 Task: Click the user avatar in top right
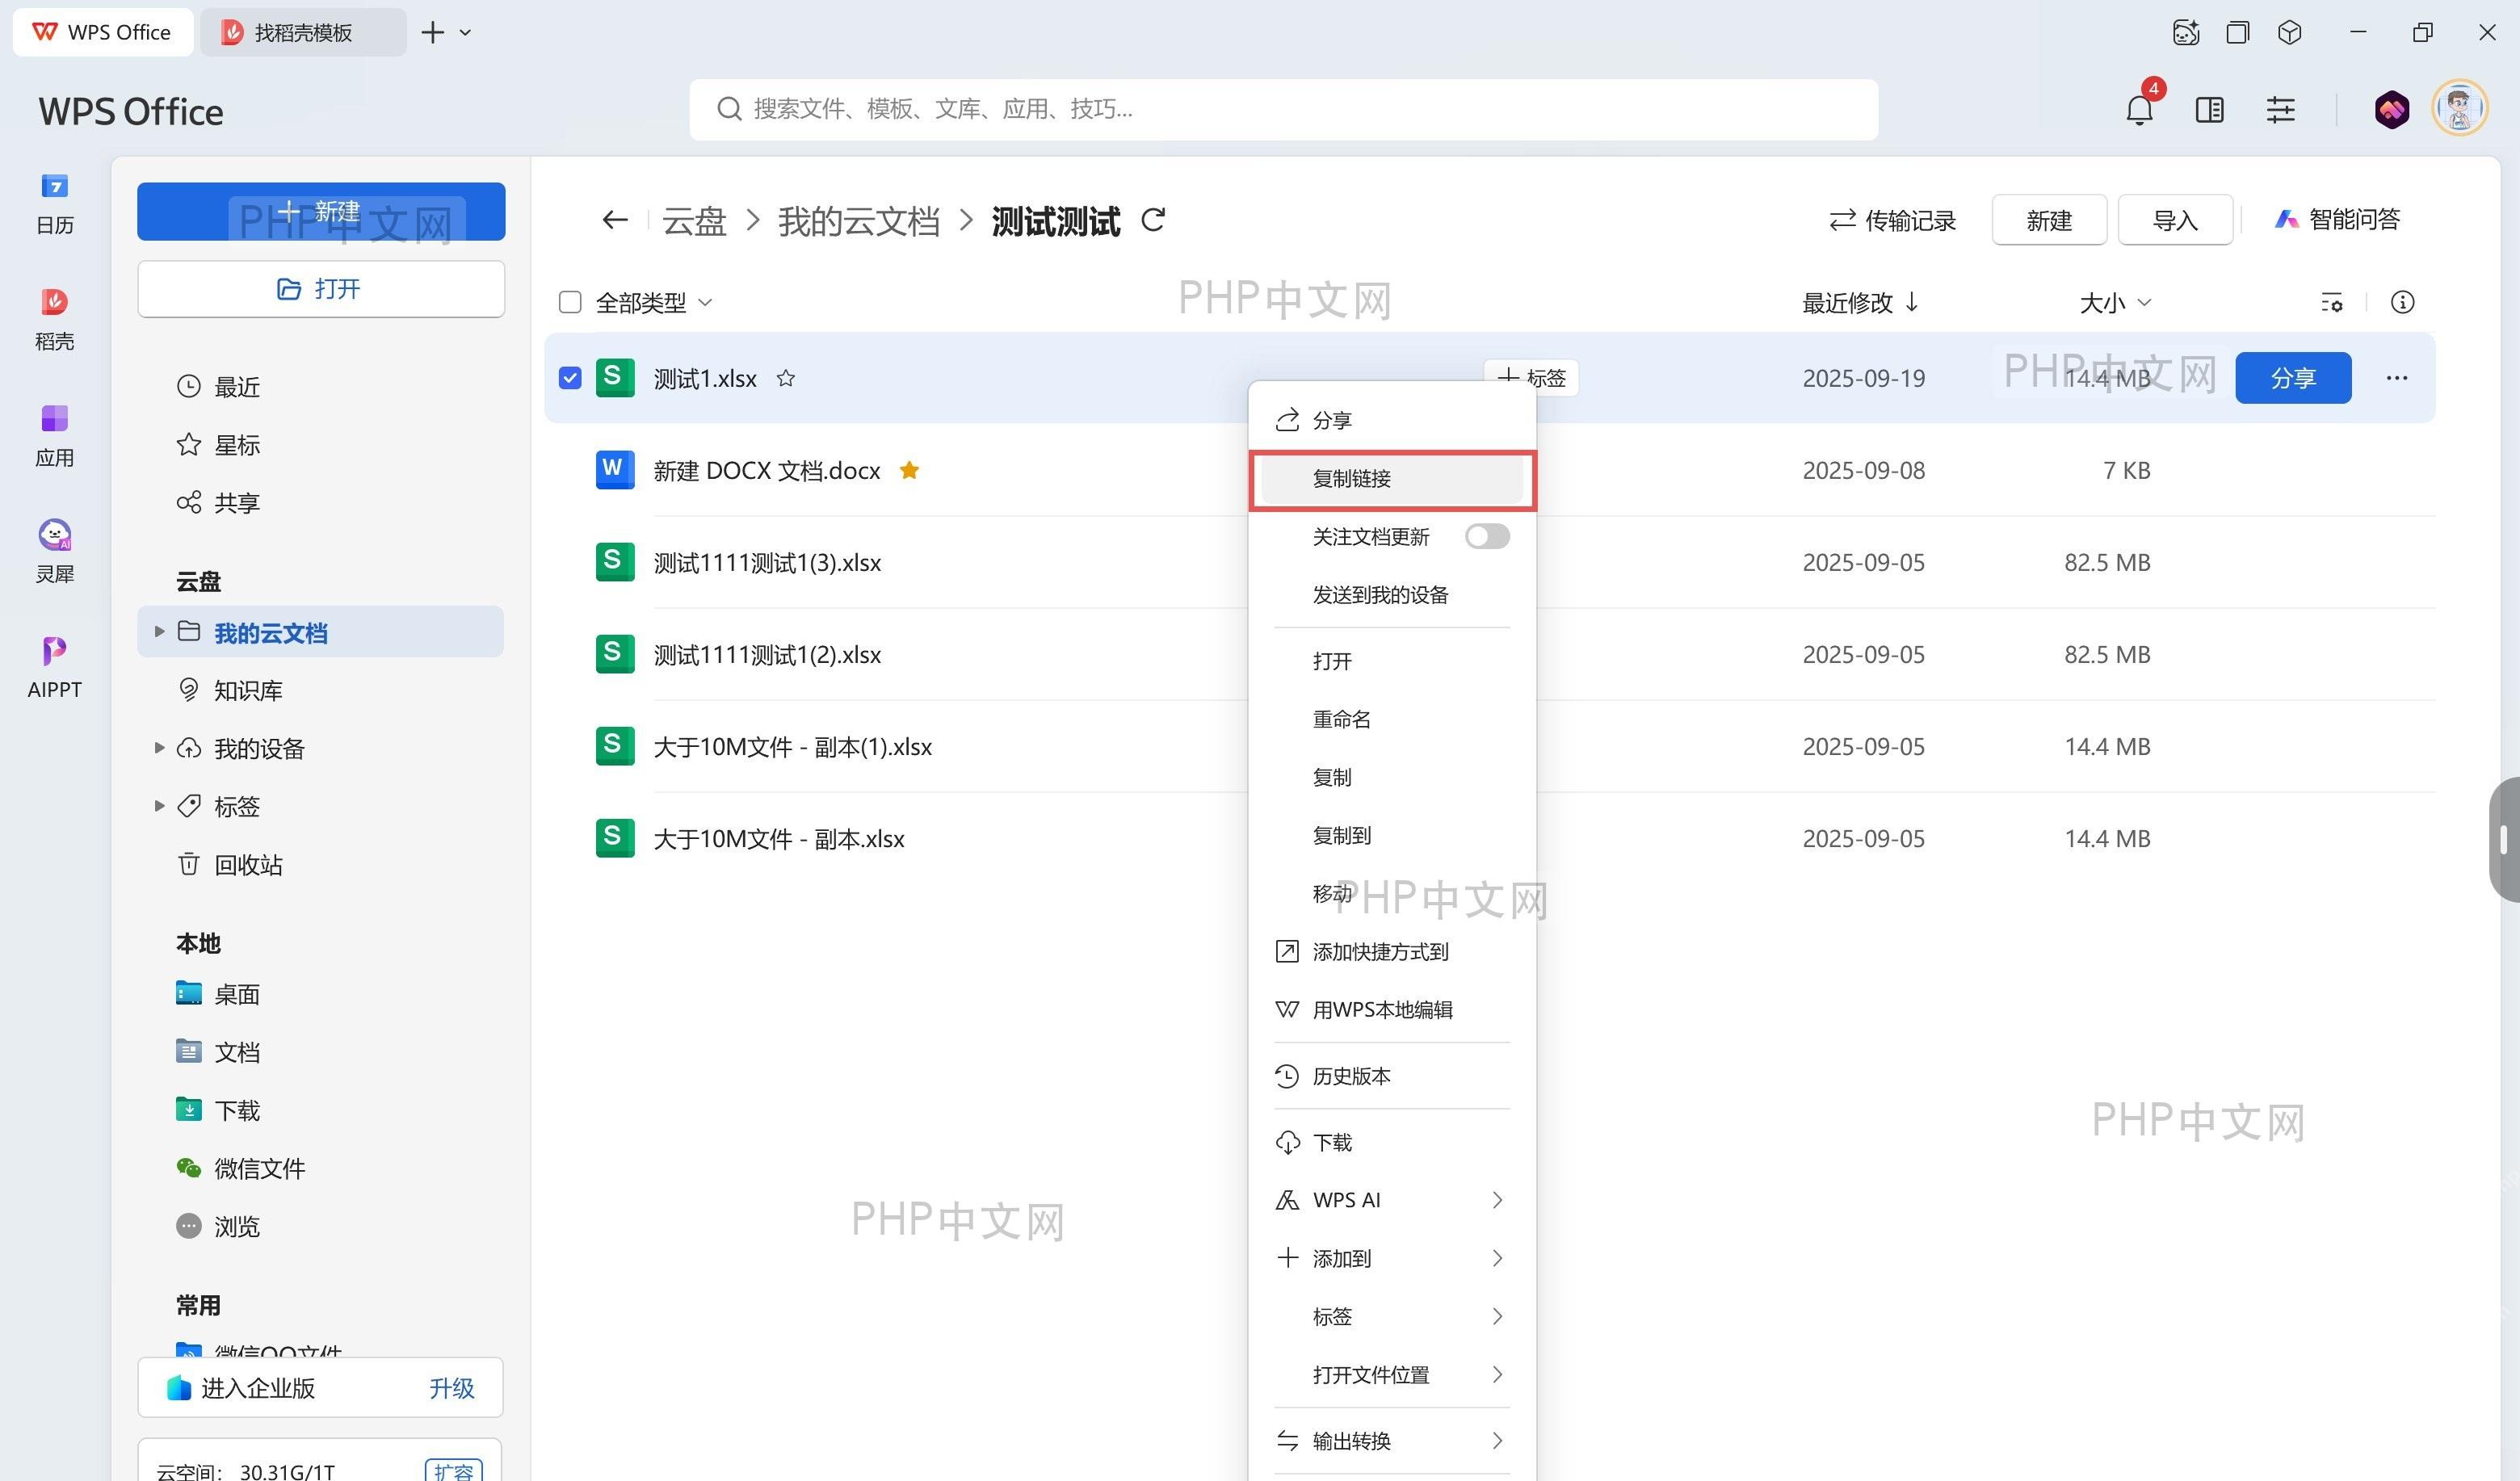coord(2459,108)
